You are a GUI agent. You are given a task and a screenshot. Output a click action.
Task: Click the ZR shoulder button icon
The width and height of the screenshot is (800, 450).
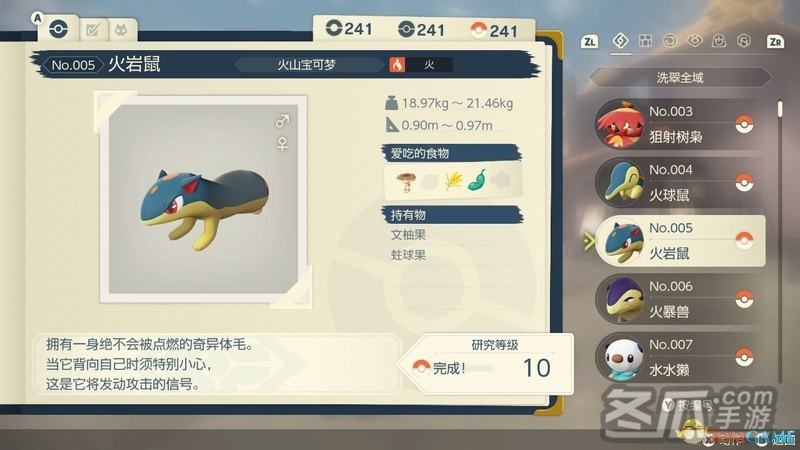775,41
